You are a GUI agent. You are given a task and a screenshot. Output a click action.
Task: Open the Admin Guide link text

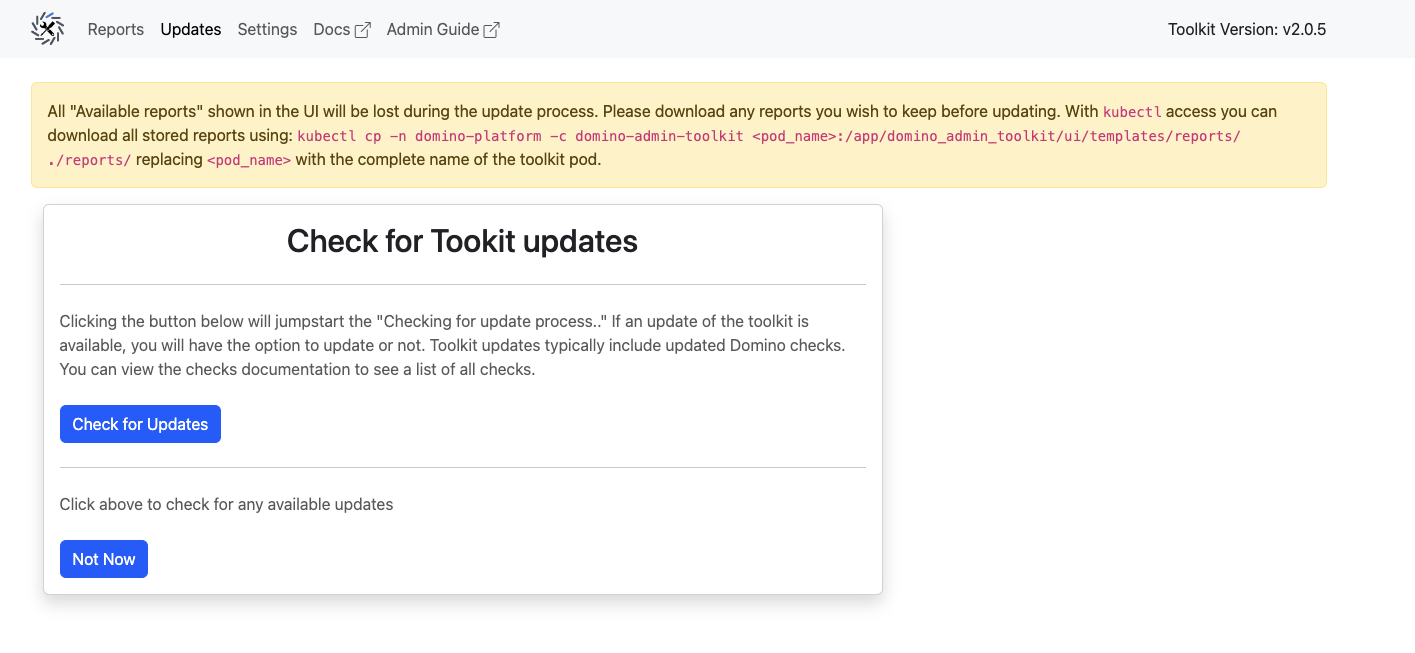click(x=432, y=29)
